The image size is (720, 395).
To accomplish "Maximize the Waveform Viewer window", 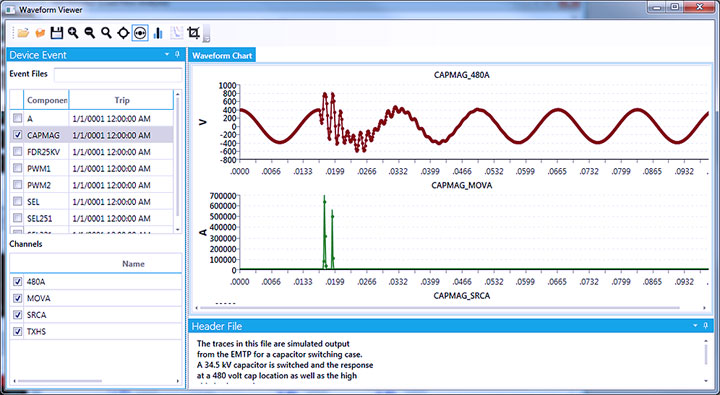I will click(x=675, y=6).
